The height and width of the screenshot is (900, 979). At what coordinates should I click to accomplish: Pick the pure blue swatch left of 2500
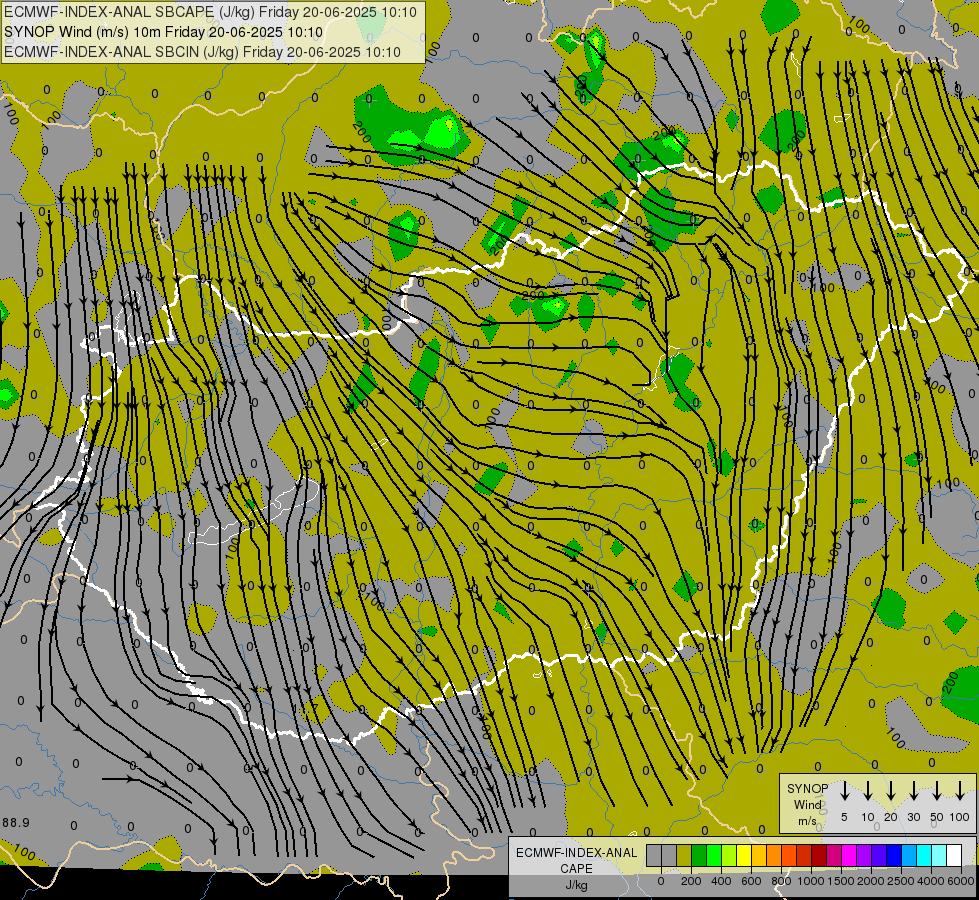point(895,855)
